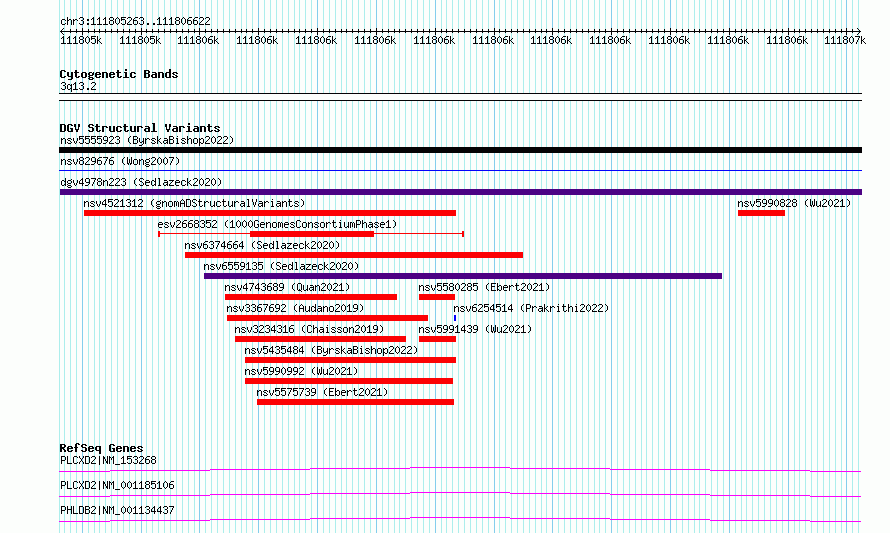Select the red nsv5990828 variant bar
This screenshot has height=533, width=890.
[761, 213]
